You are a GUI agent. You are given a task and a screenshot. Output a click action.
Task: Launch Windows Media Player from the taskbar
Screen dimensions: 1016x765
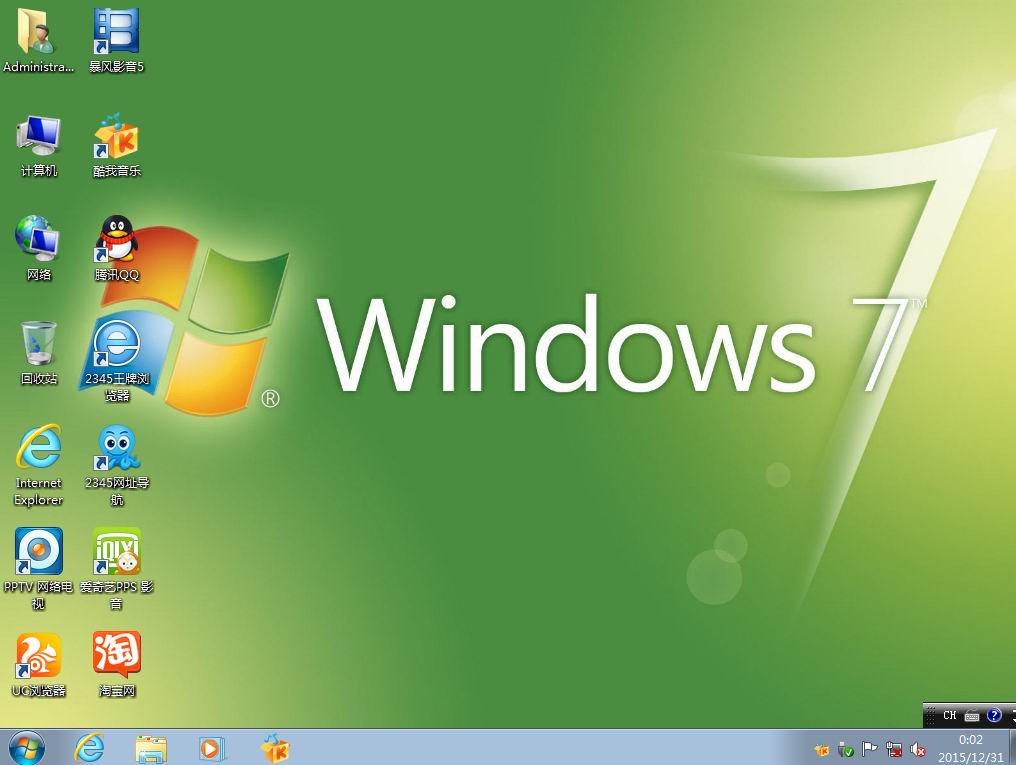(x=212, y=749)
